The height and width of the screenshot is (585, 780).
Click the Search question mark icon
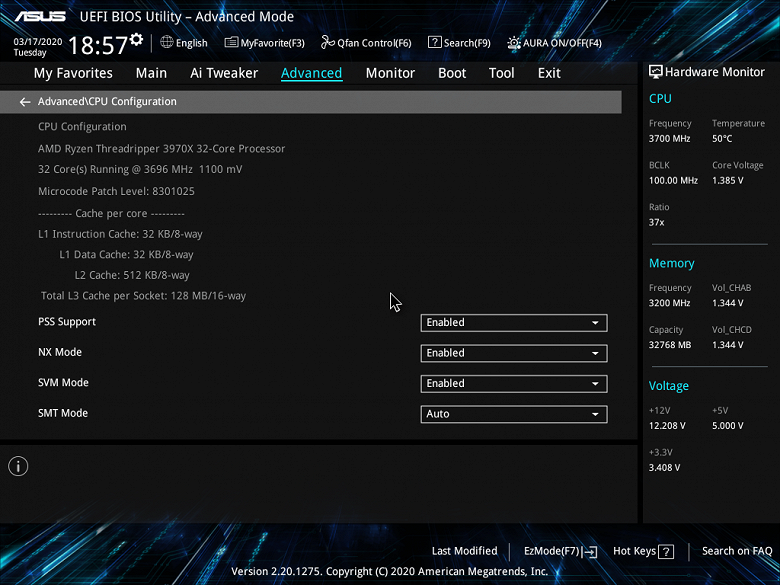[434, 42]
